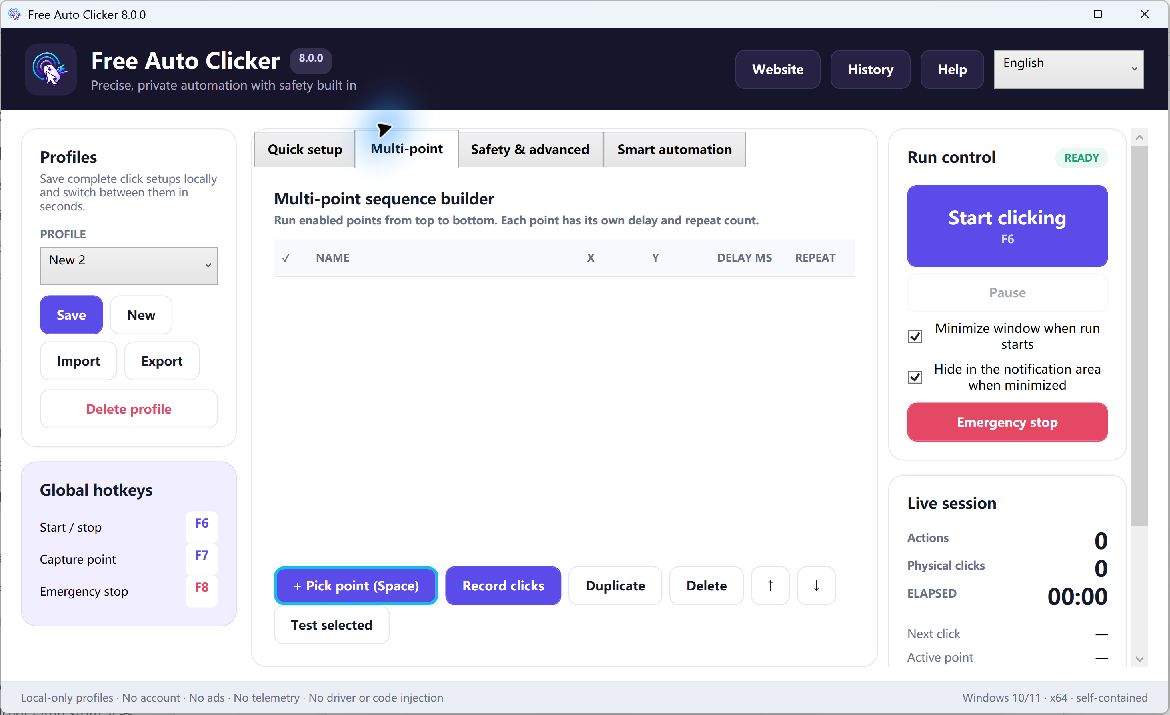Click the Delete point button
Screen dimensions: 1170x715
[707, 586]
